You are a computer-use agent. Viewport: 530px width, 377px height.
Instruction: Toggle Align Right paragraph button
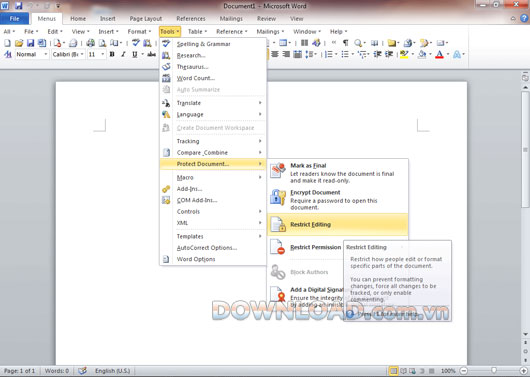click(x=286, y=54)
